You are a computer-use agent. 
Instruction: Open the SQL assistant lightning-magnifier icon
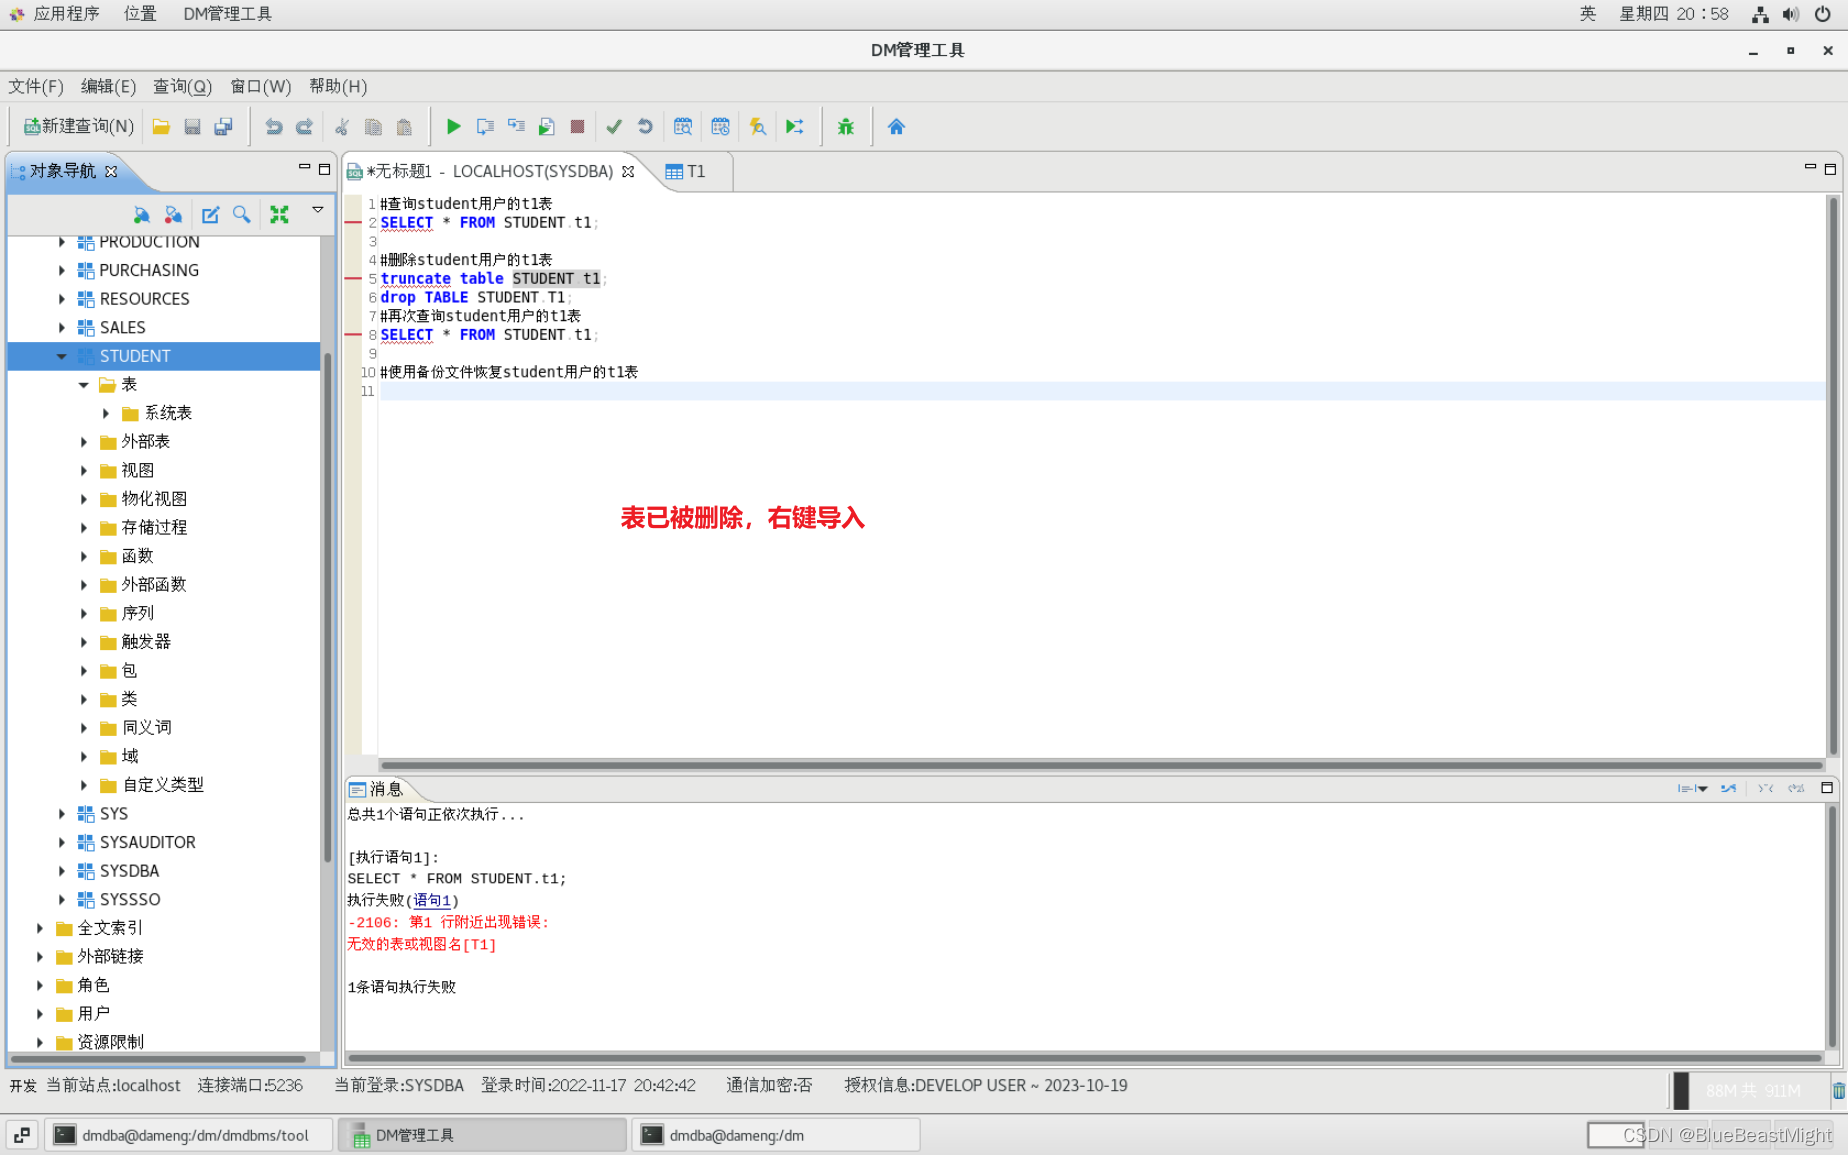(757, 126)
